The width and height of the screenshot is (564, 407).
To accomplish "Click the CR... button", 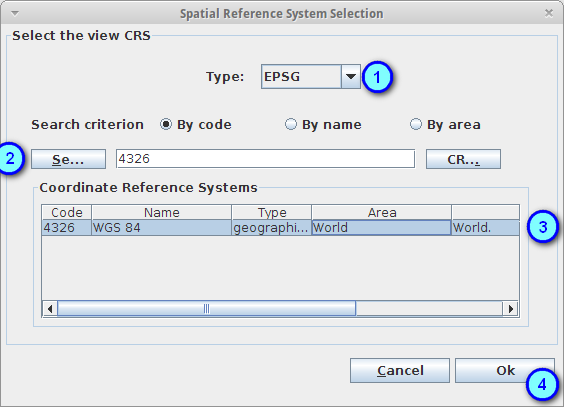I will pos(463,159).
